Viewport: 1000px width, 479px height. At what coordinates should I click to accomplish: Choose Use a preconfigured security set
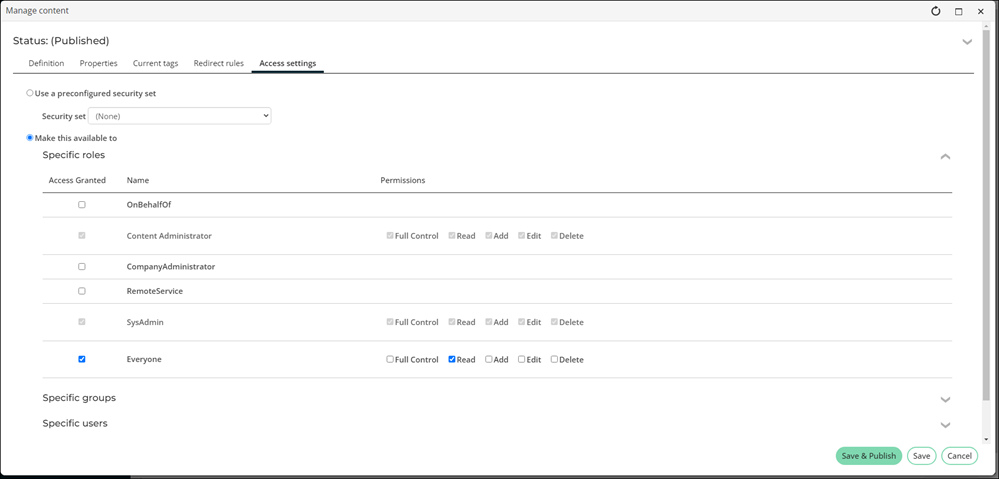(x=29, y=93)
